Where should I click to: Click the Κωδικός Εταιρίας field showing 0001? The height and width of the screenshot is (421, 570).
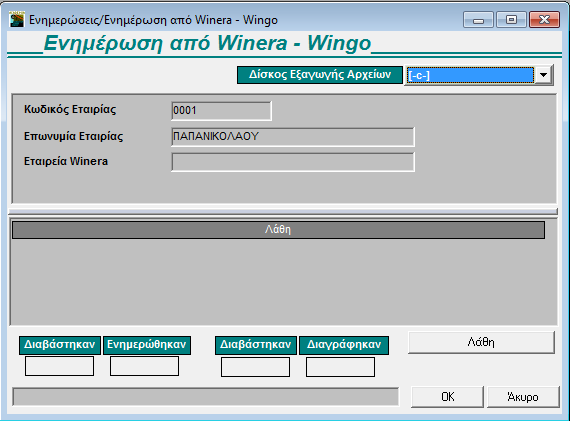point(221,111)
